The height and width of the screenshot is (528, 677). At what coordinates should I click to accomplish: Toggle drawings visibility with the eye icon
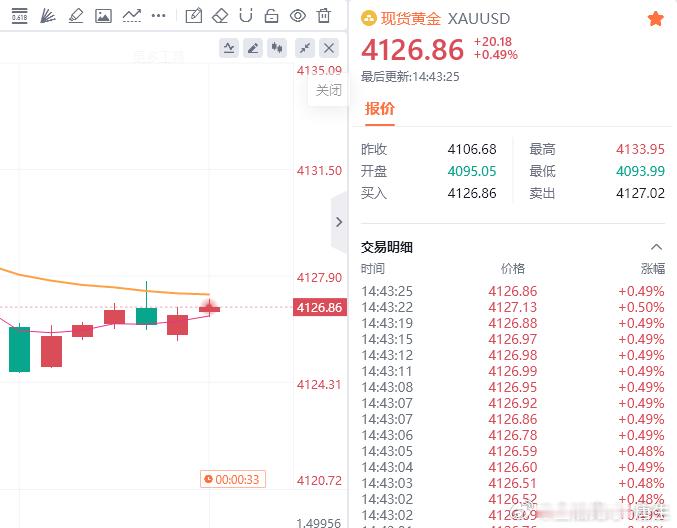(298, 16)
